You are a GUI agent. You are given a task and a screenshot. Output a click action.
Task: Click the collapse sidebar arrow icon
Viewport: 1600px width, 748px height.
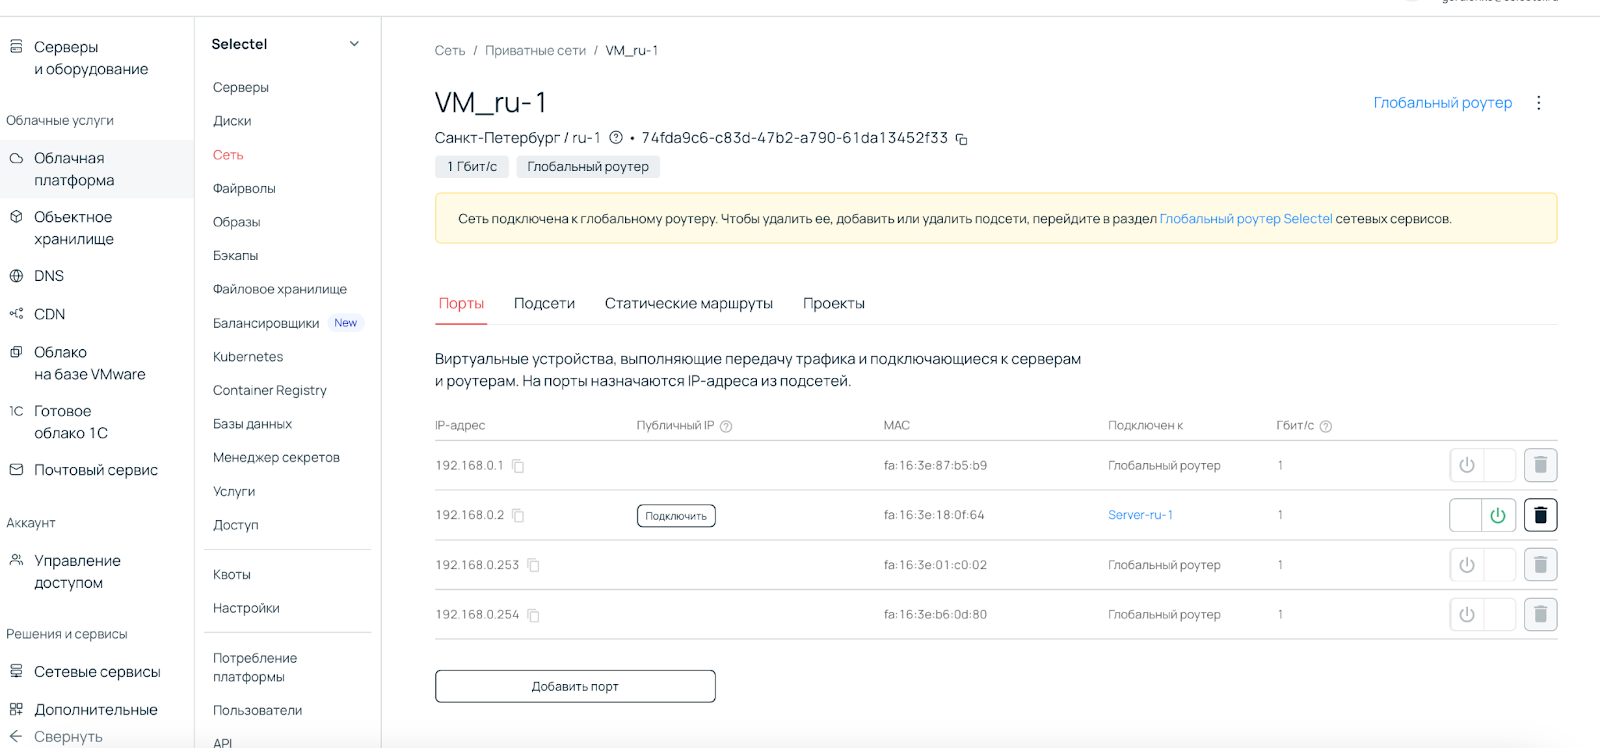pyautogui.click(x=16, y=736)
